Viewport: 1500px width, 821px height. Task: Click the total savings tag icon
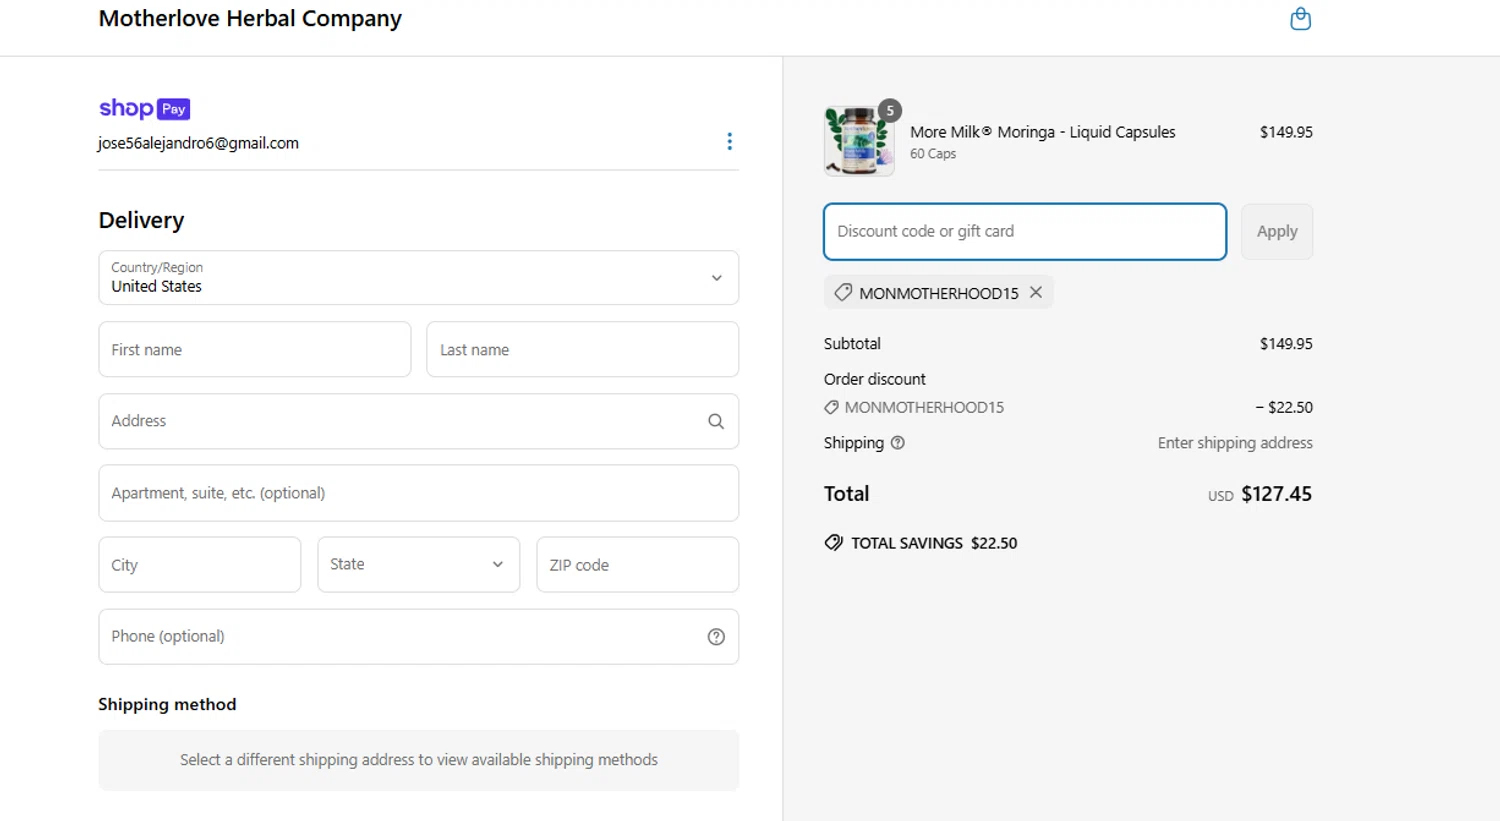834,543
